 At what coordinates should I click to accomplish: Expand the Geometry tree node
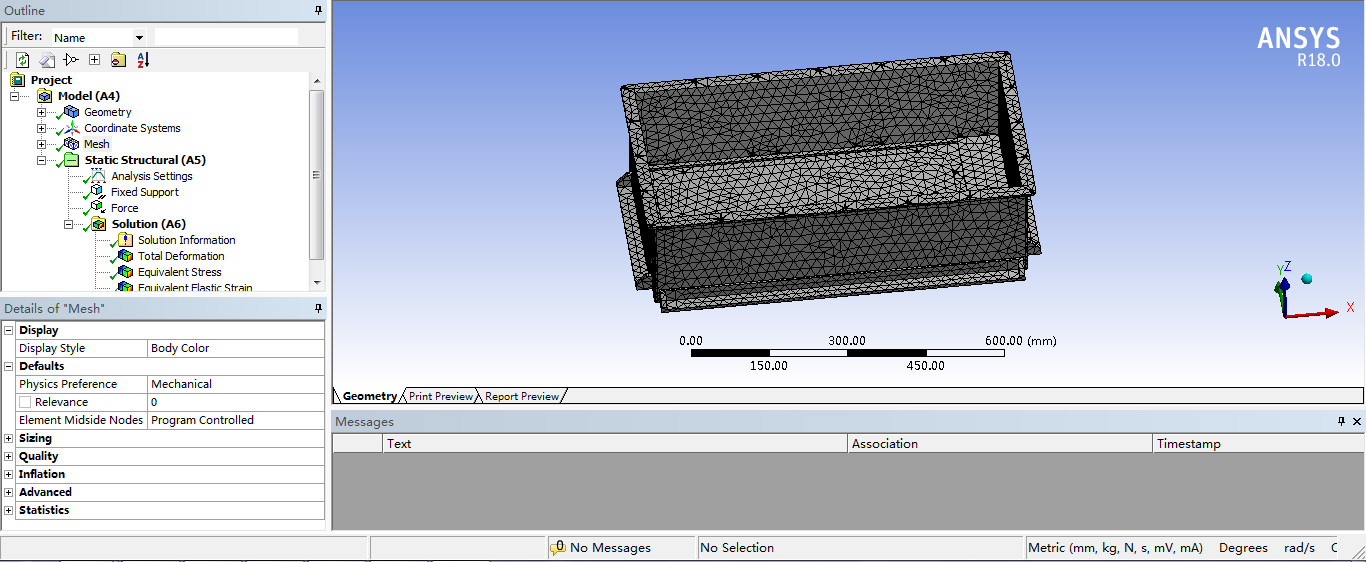(42, 112)
